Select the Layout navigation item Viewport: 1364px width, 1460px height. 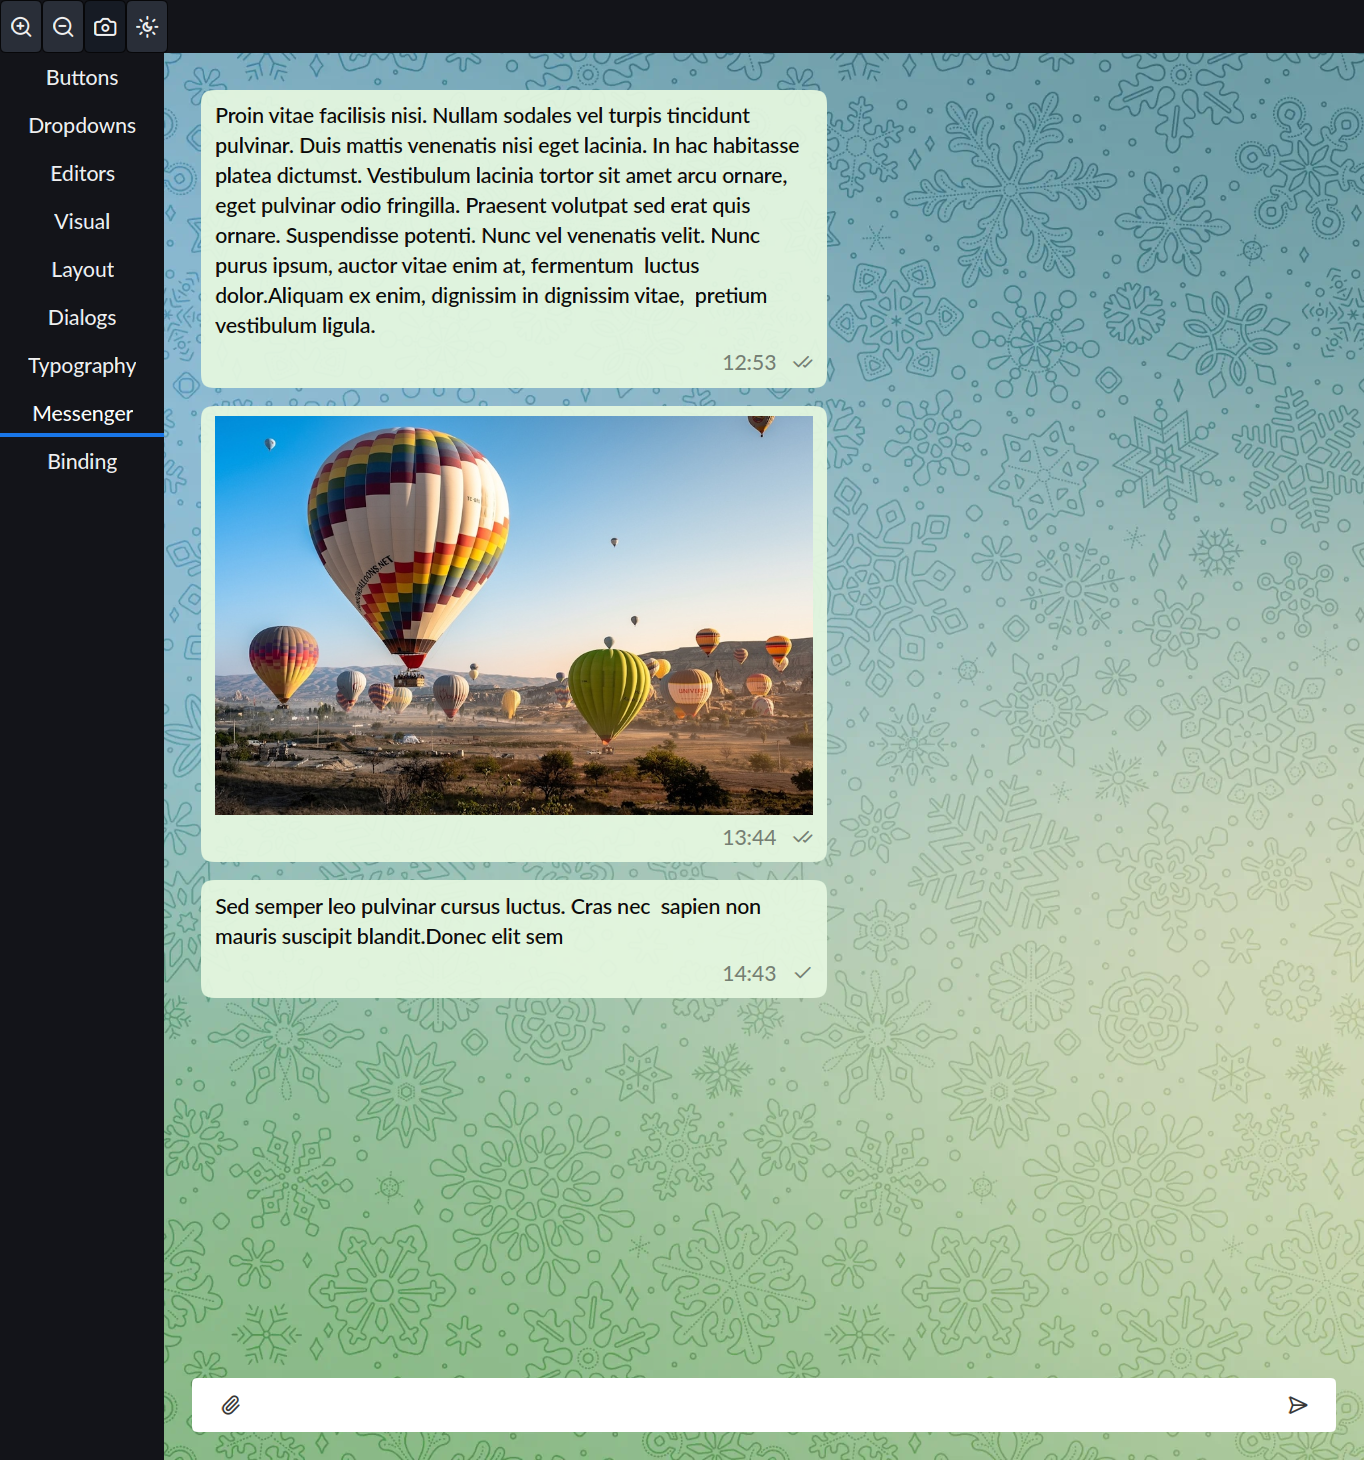[82, 270]
